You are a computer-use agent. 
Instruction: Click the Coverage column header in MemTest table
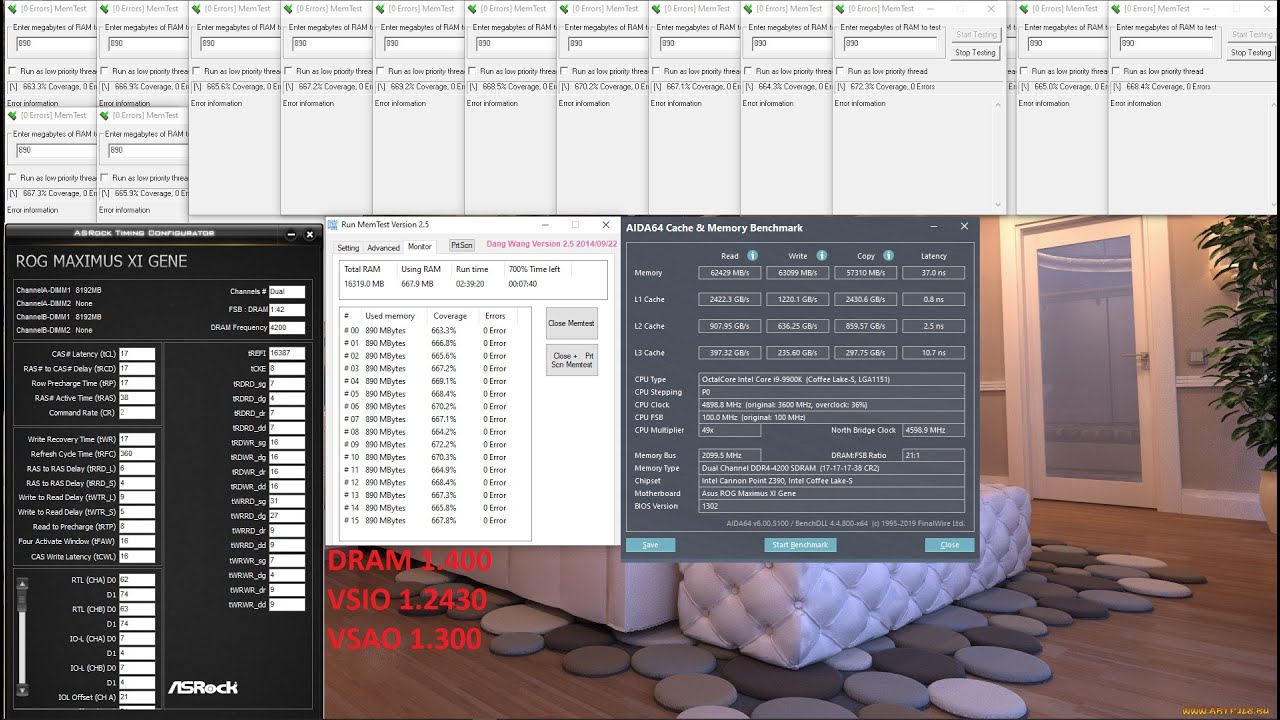[450, 316]
